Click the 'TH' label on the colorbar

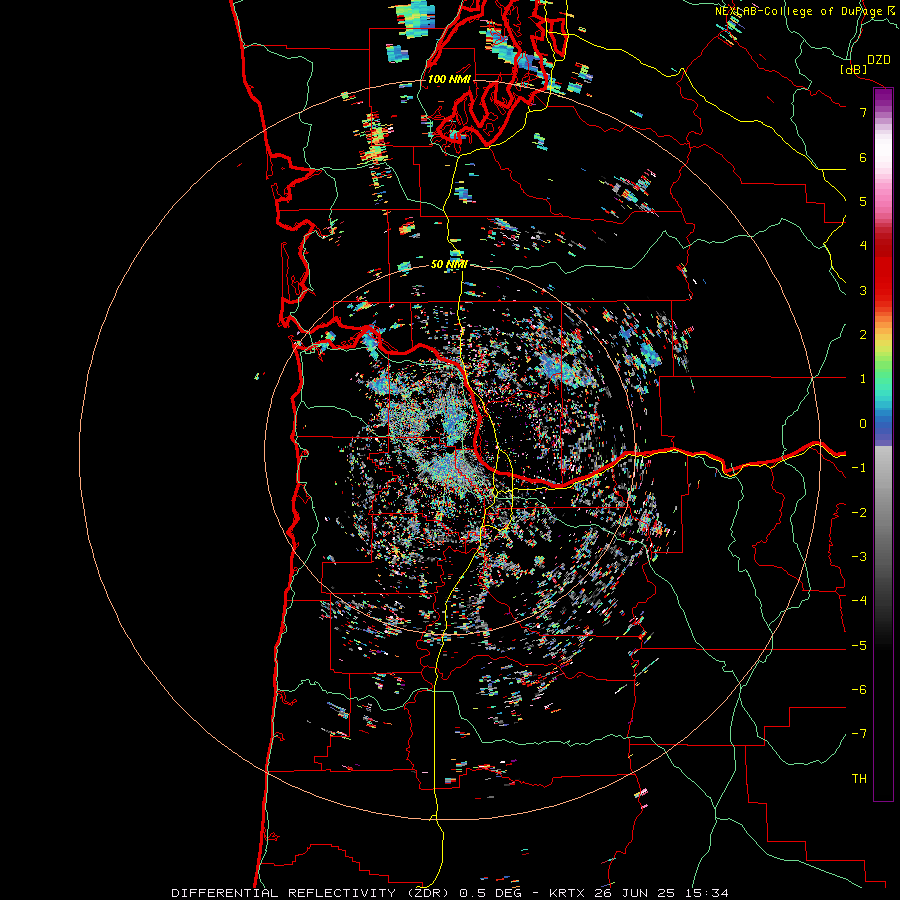tap(859, 779)
